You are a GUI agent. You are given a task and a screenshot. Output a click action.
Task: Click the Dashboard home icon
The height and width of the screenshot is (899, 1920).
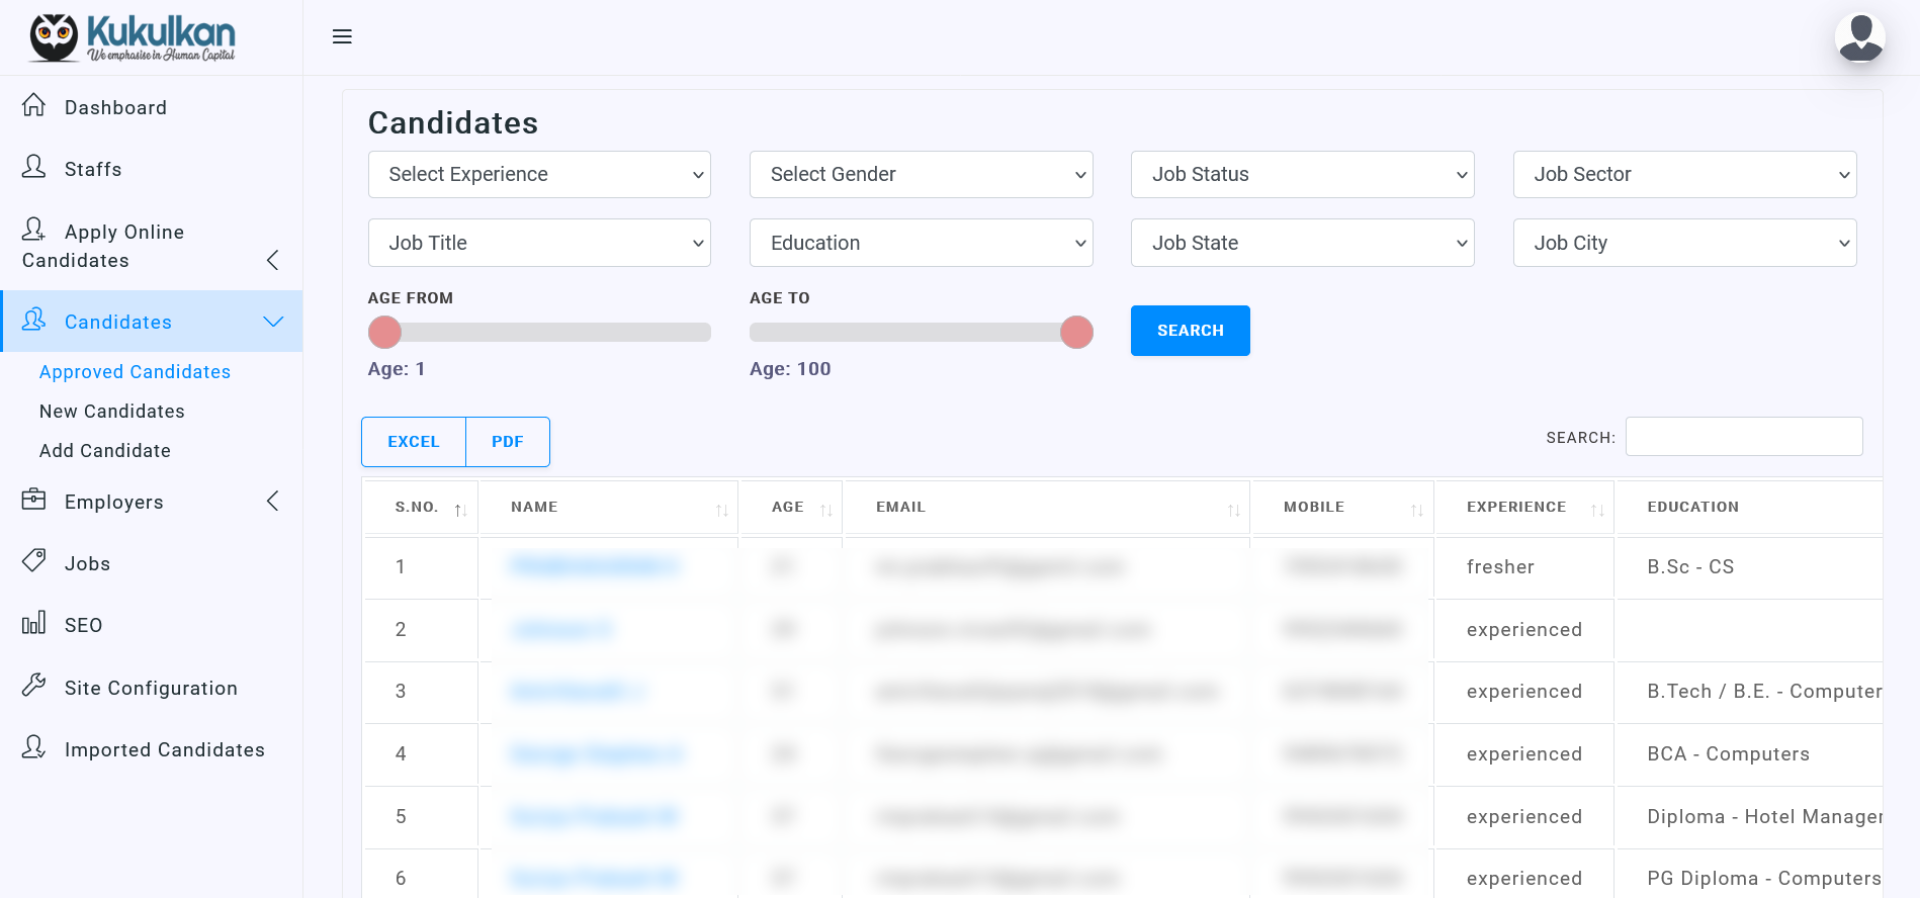pos(34,105)
